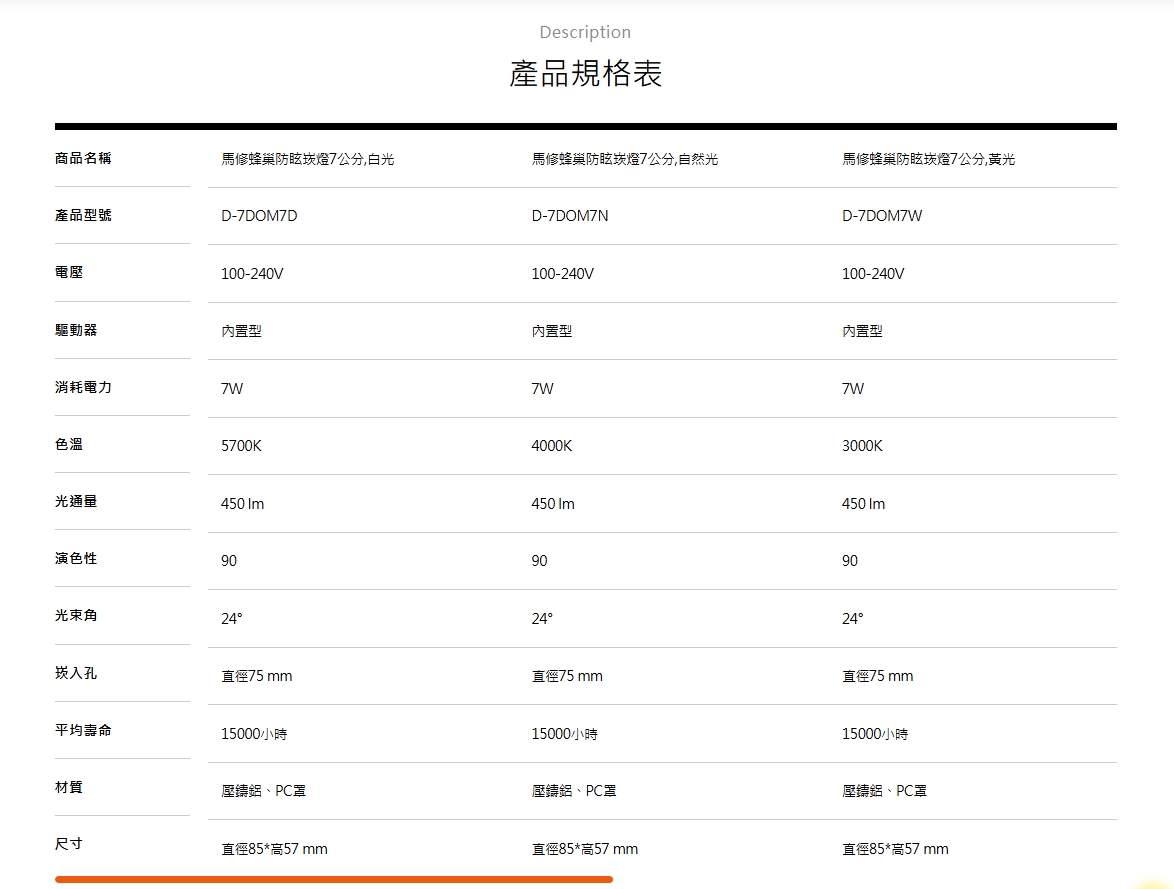Click the 消耗電力 row label
This screenshot has width=1174, height=889.
point(83,387)
